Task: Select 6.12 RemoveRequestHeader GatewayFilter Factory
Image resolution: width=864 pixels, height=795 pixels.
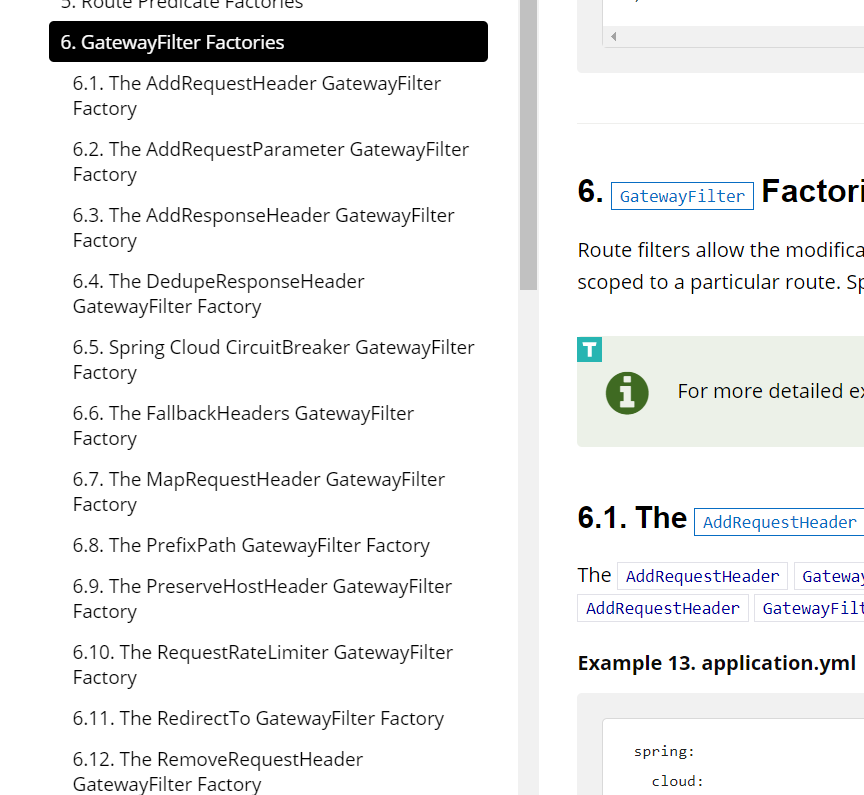Action: [x=218, y=771]
